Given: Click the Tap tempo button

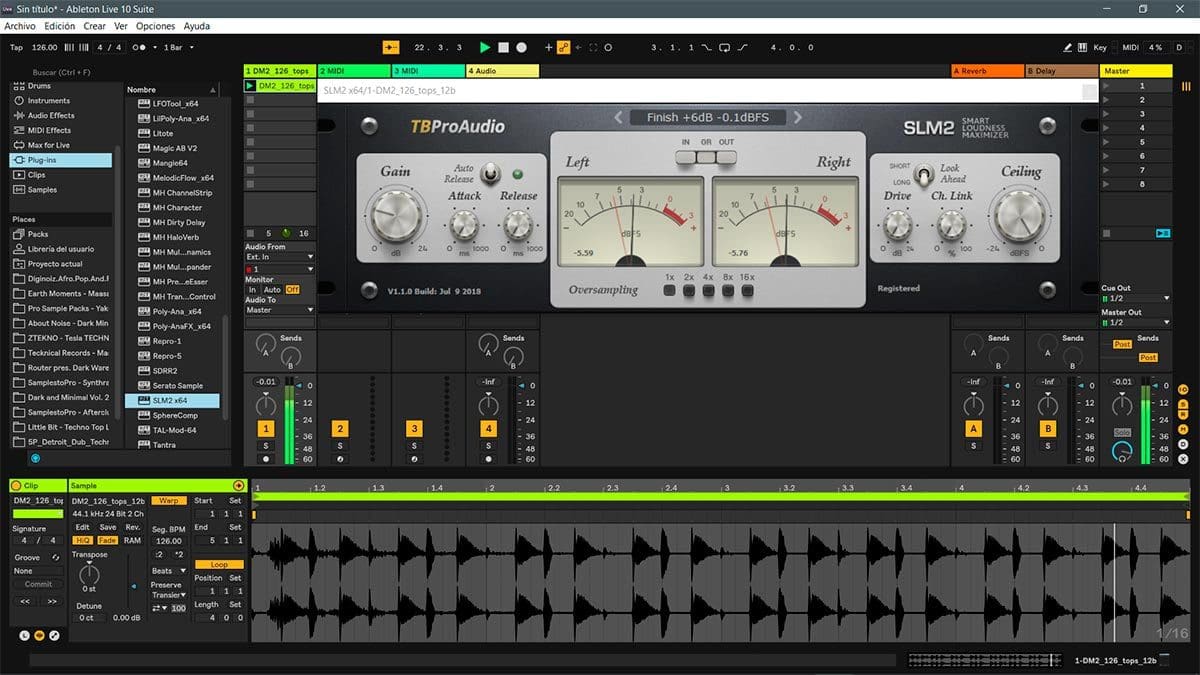Looking at the screenshot, I should tap(16, 47).
